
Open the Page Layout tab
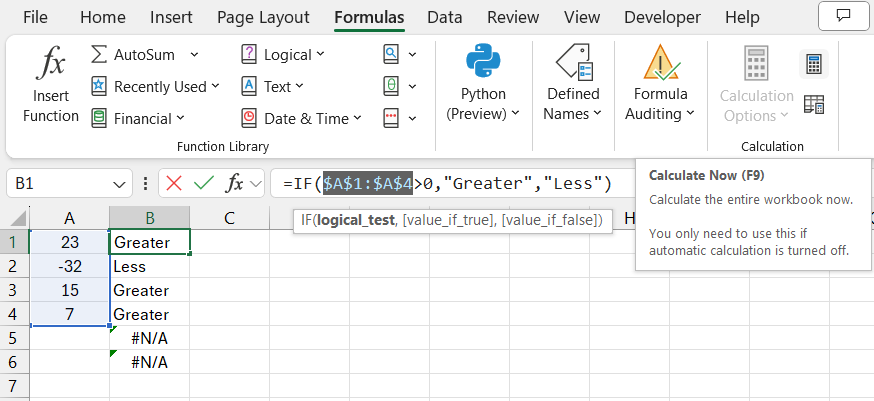click(263, 17)
